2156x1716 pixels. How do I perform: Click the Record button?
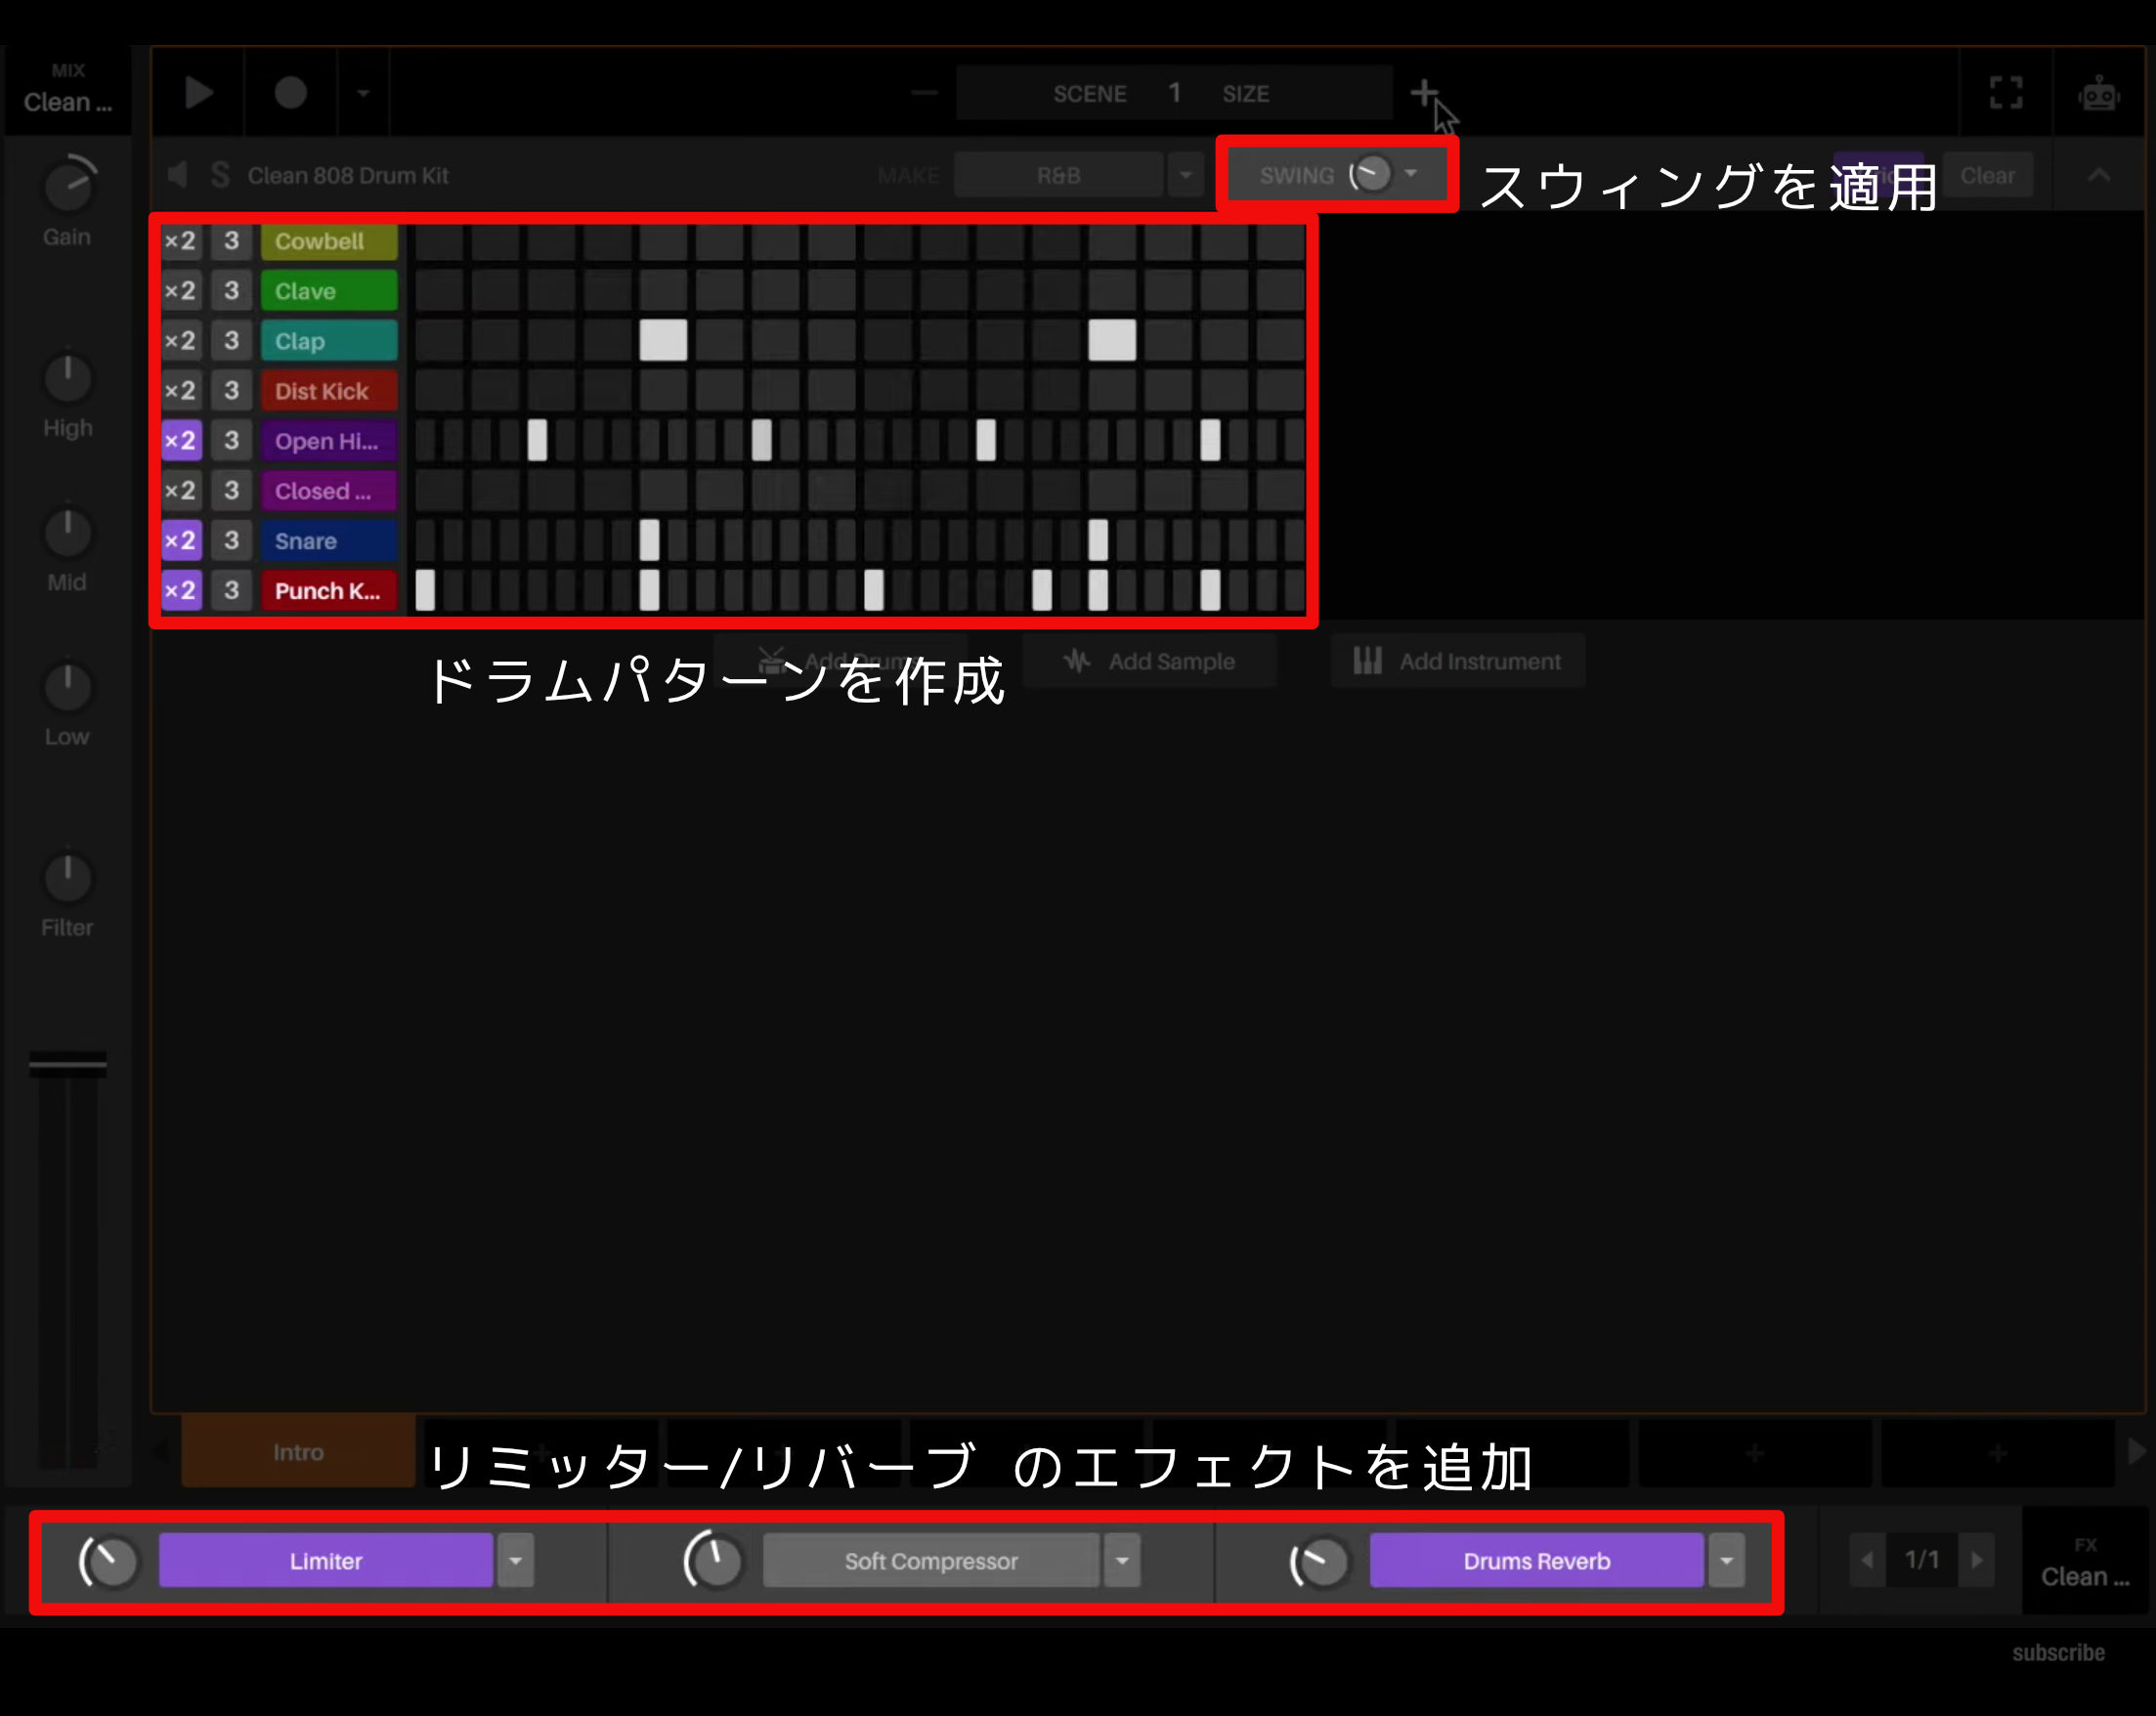290,92
